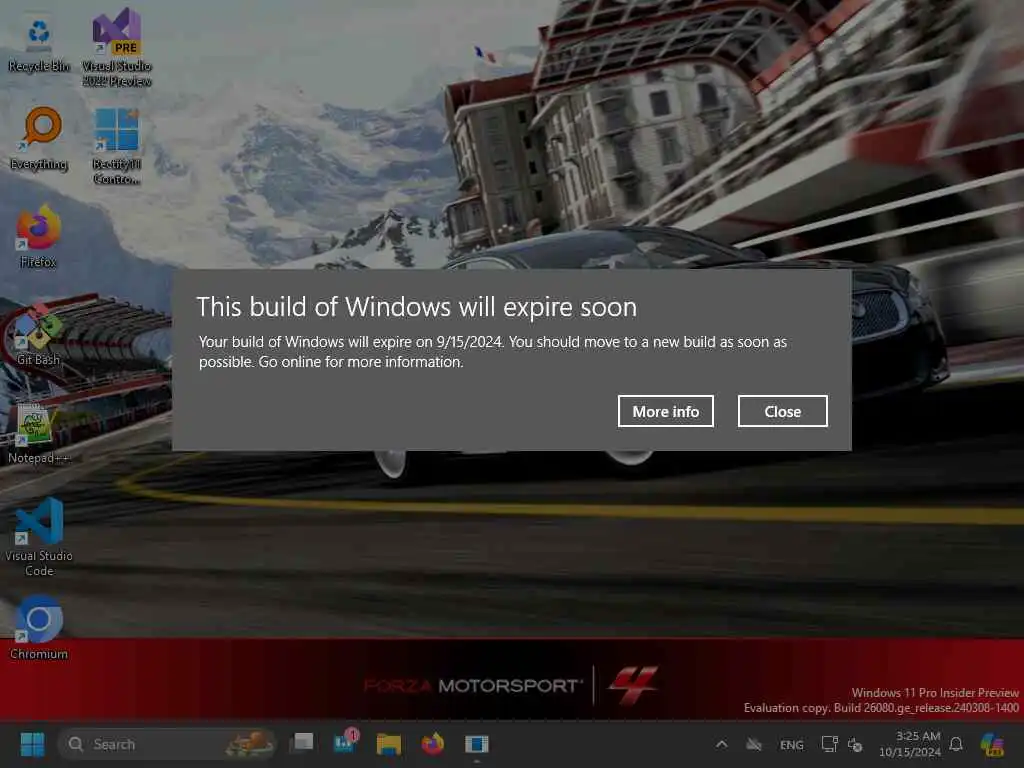Select the Visual Studio Code shortcut
Screen dimensions: 1024x768
point(39,537)
